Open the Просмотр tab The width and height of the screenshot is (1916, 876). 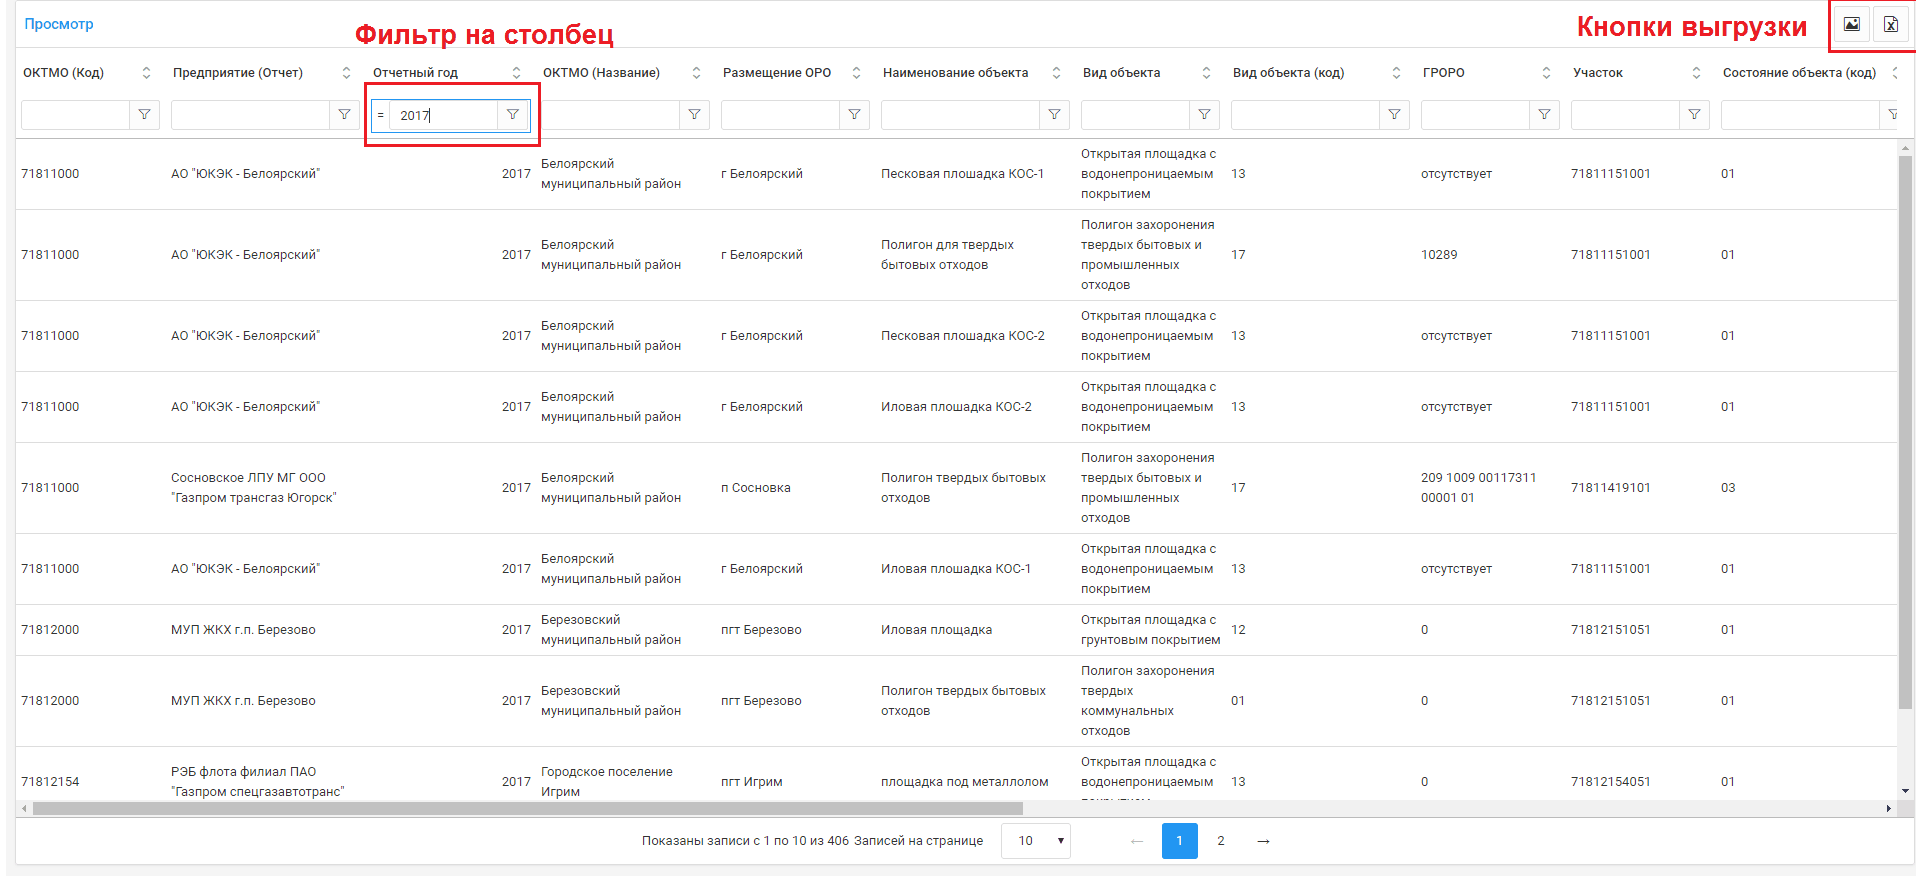(x=59, y=24)
